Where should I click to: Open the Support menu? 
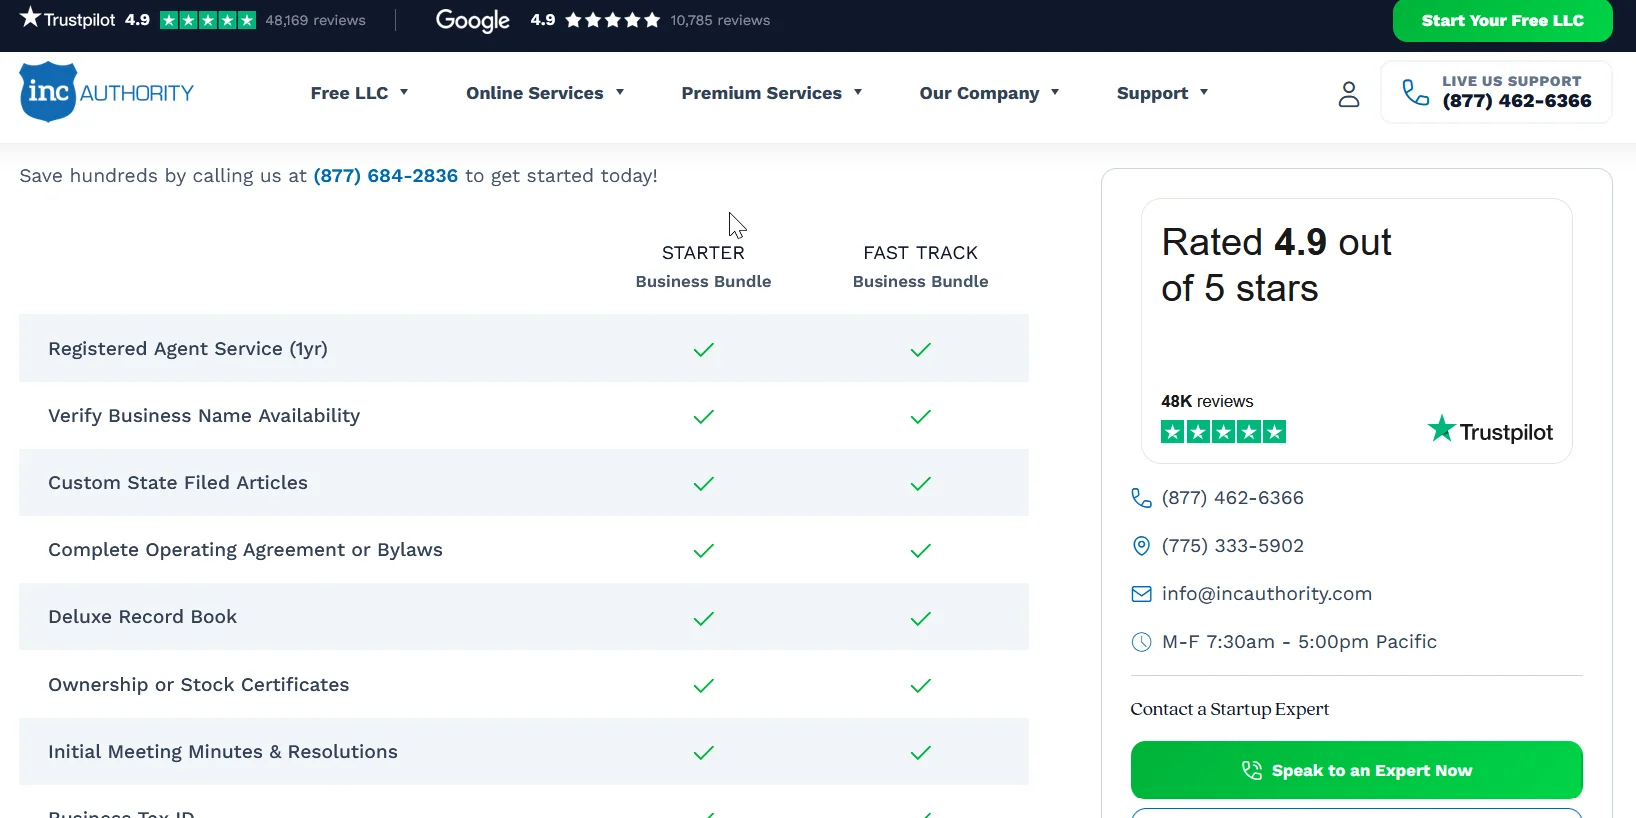pos(1152,93)
